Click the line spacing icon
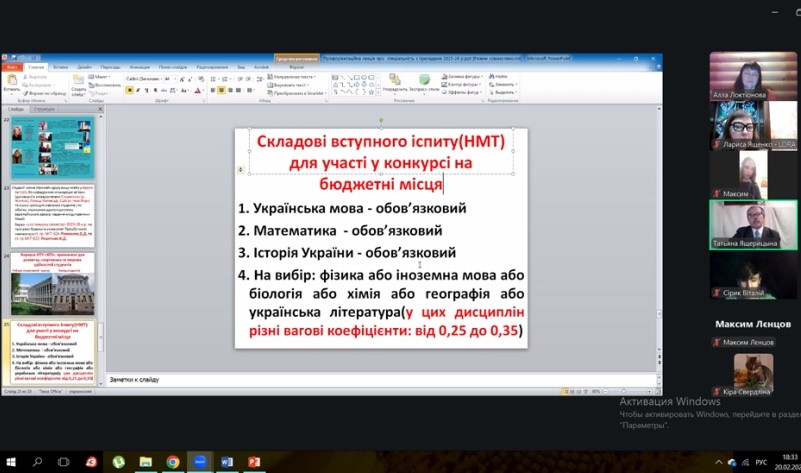The height and width of the screenshot is (473, 801). pos(260,79)
